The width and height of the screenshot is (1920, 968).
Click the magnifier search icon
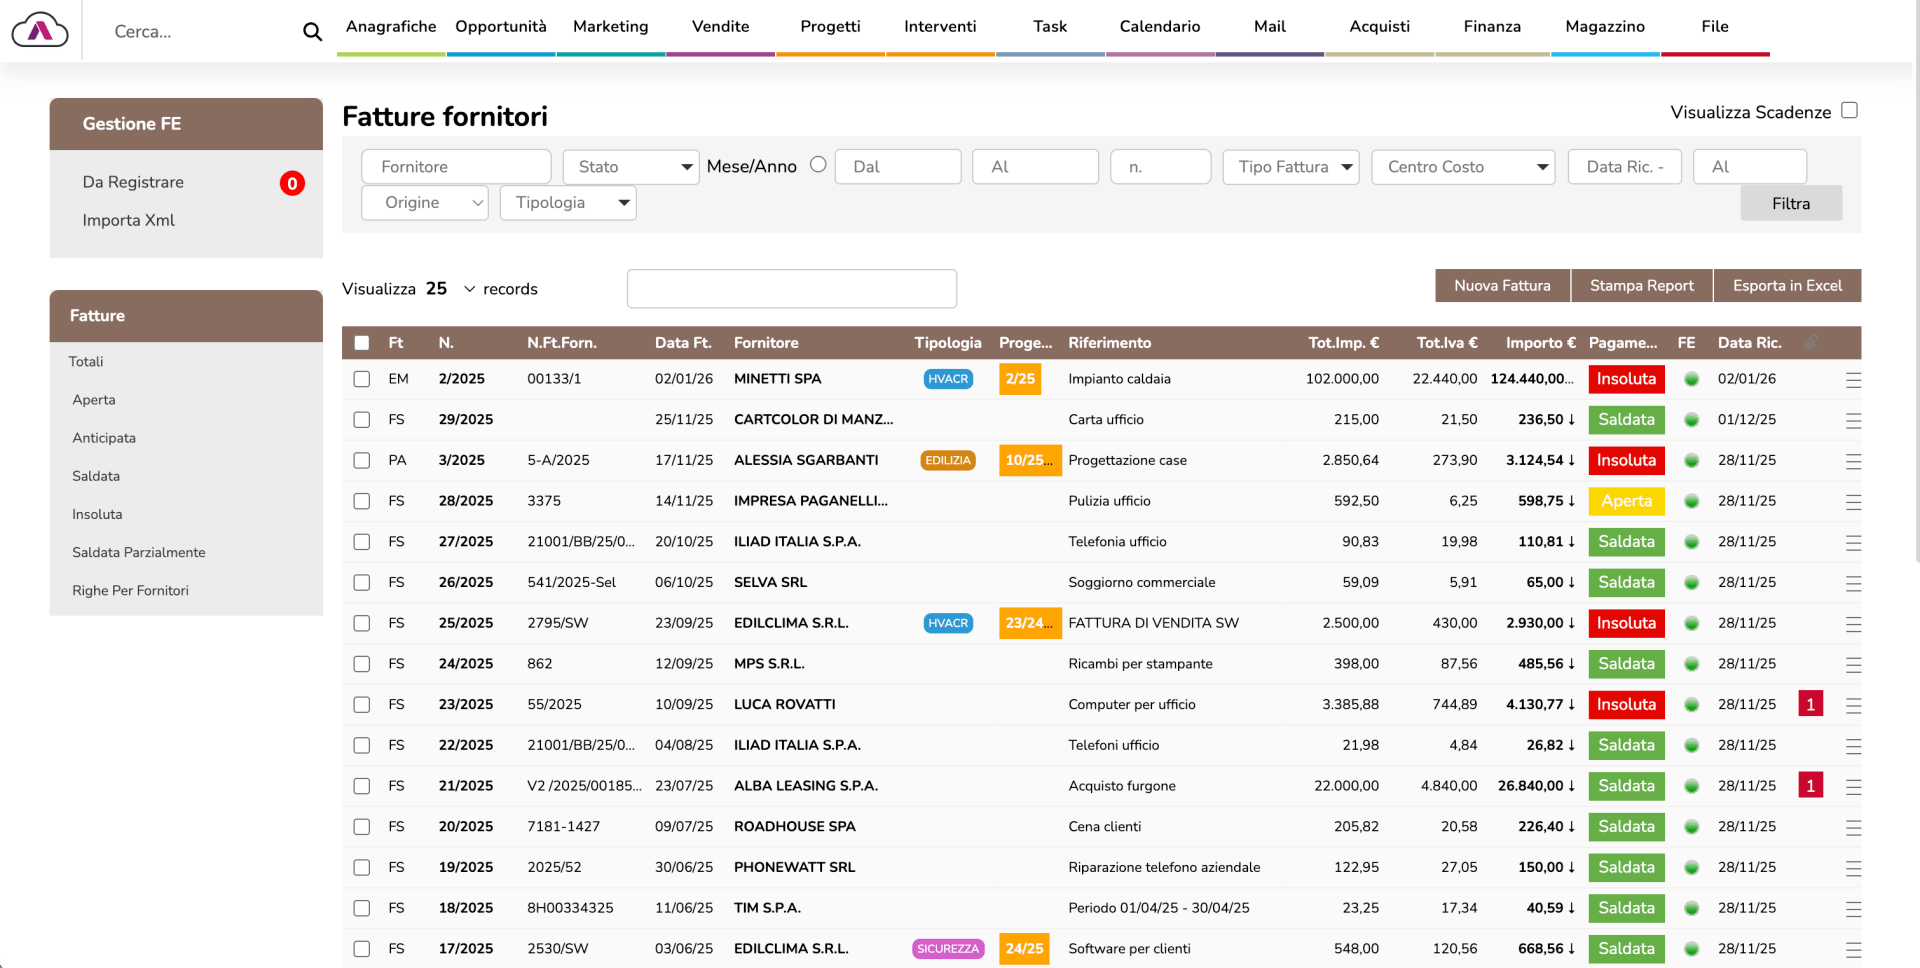pyautogui.click(x=312, y=32)
